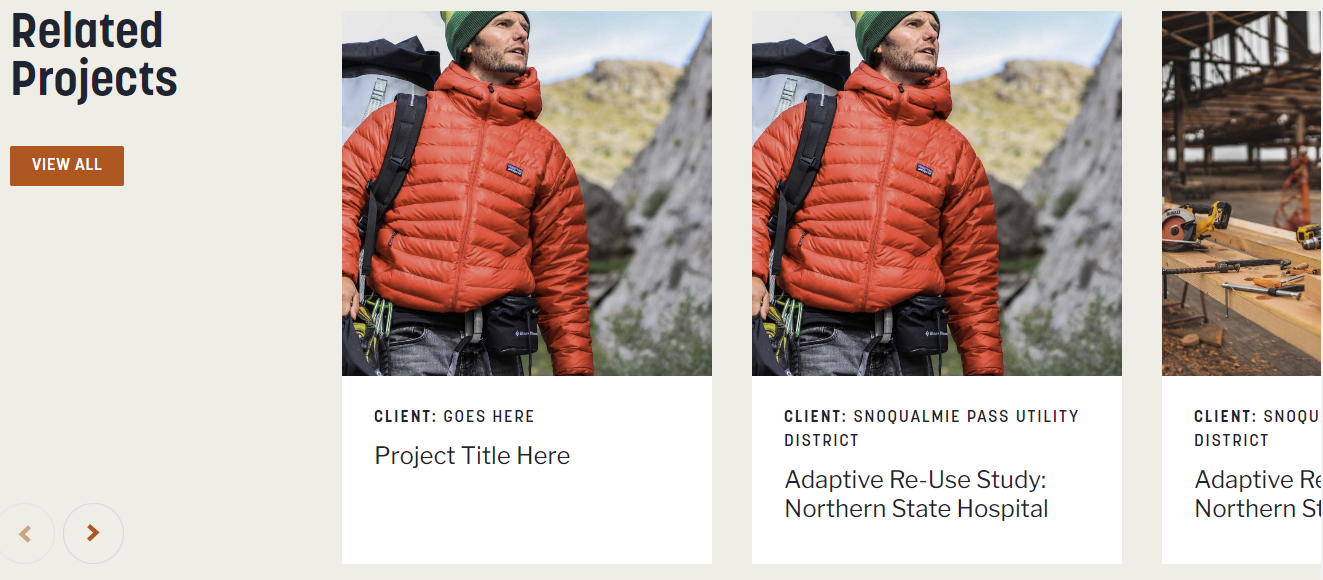The width and height of the screenshot is (1323, 580).
Task: Click the jacket logo in the second card photo
Action: click(925, 170)
